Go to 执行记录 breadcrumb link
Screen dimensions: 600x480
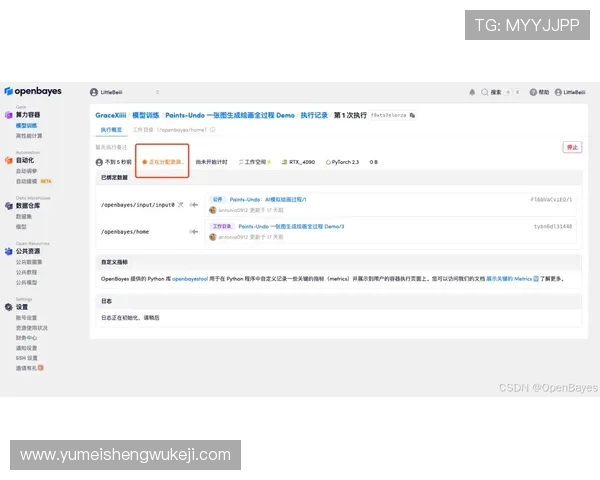314,115
